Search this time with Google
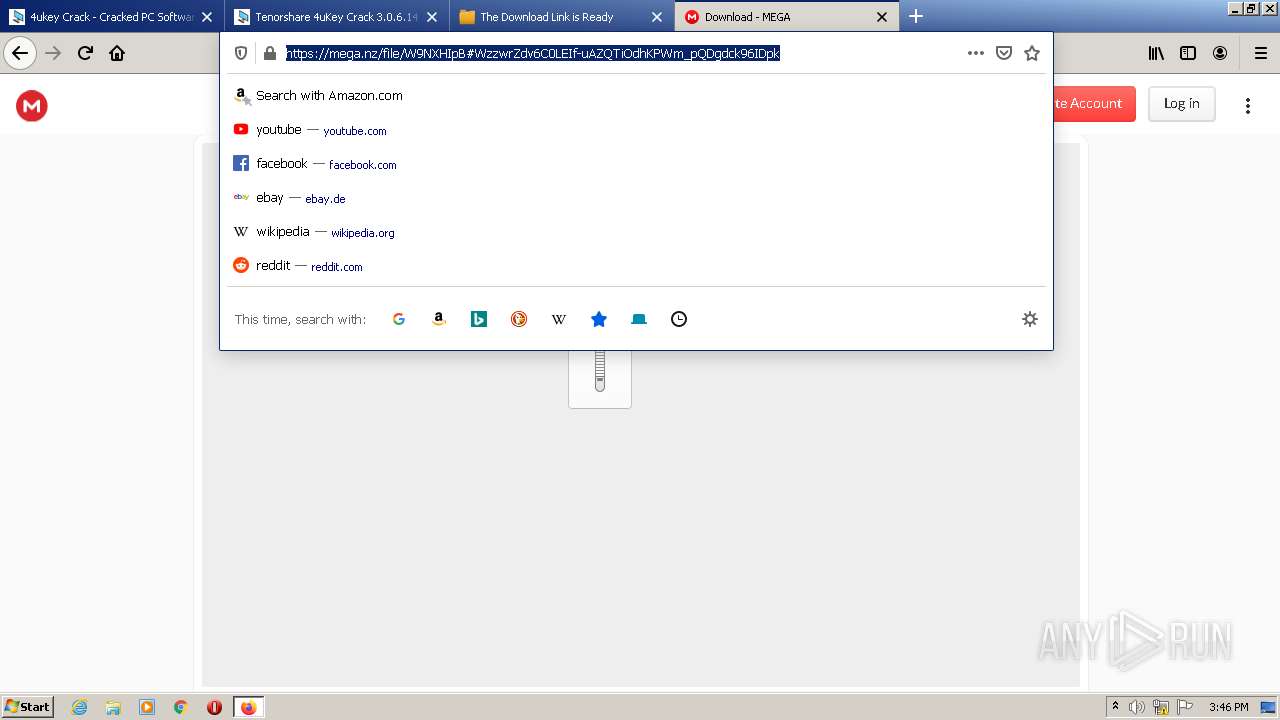Image resolution: width=1280 pixels, height=720 pixels. click(x=399, y=319)
